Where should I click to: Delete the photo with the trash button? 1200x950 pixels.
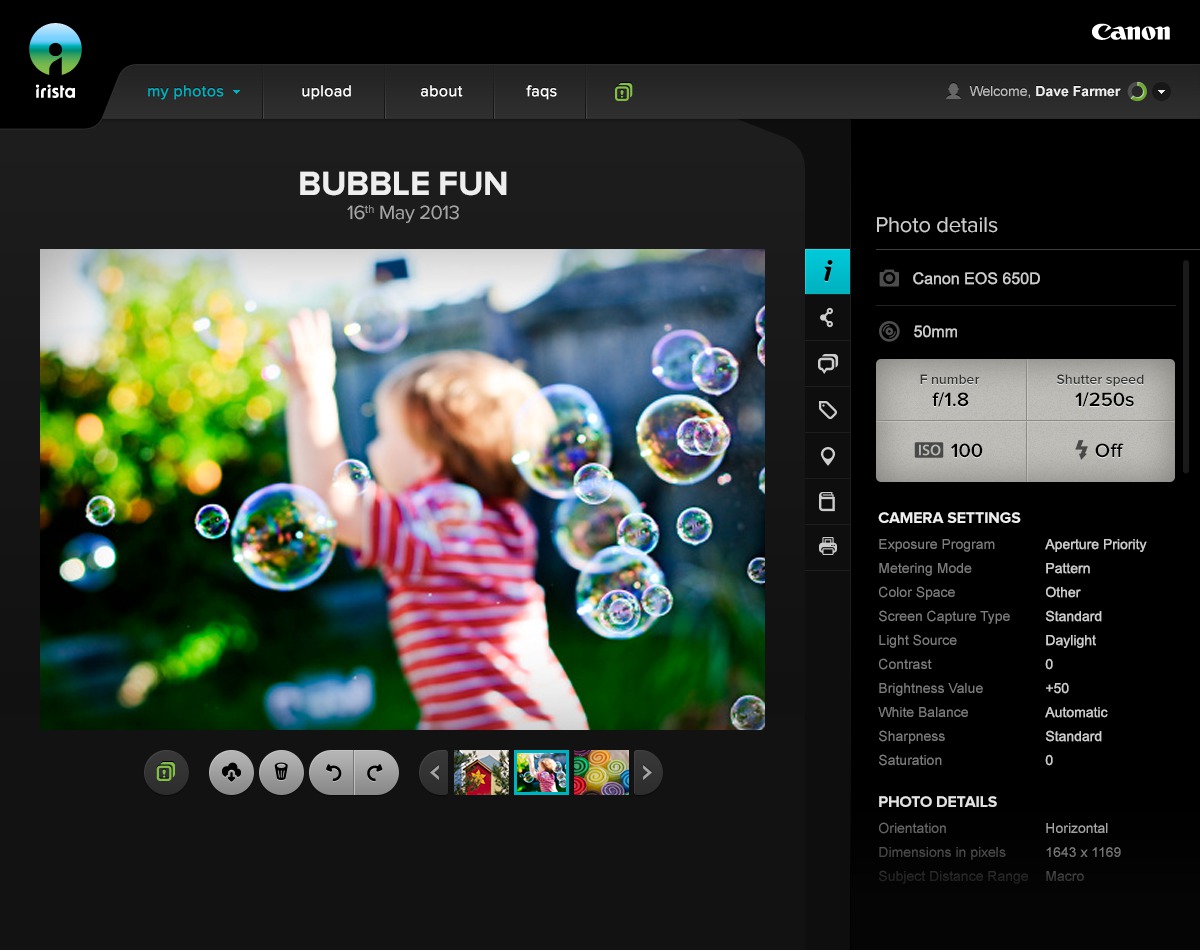tap(281, 772)
